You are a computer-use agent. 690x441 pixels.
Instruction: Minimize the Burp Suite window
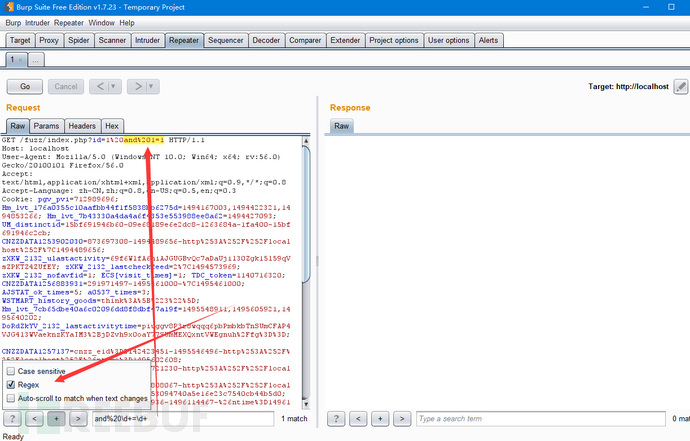tap(646, 7)
